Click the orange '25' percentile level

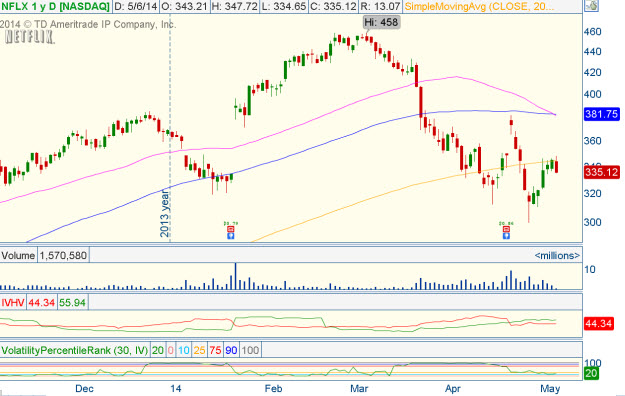click(199, 350)
